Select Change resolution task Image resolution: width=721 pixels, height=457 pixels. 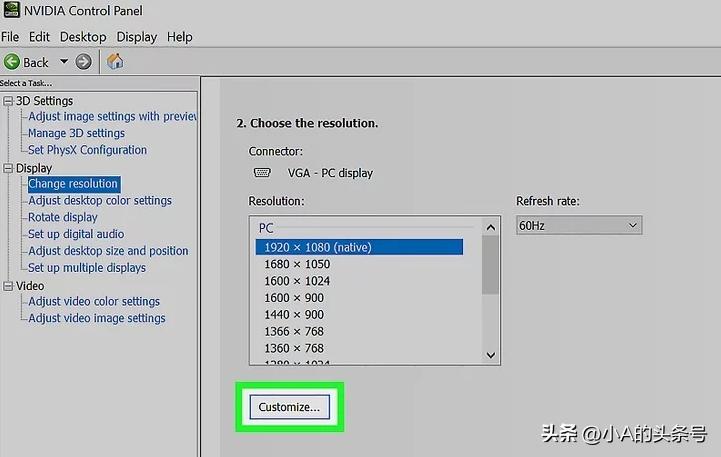pyautogui.click(x=74, y=184)
